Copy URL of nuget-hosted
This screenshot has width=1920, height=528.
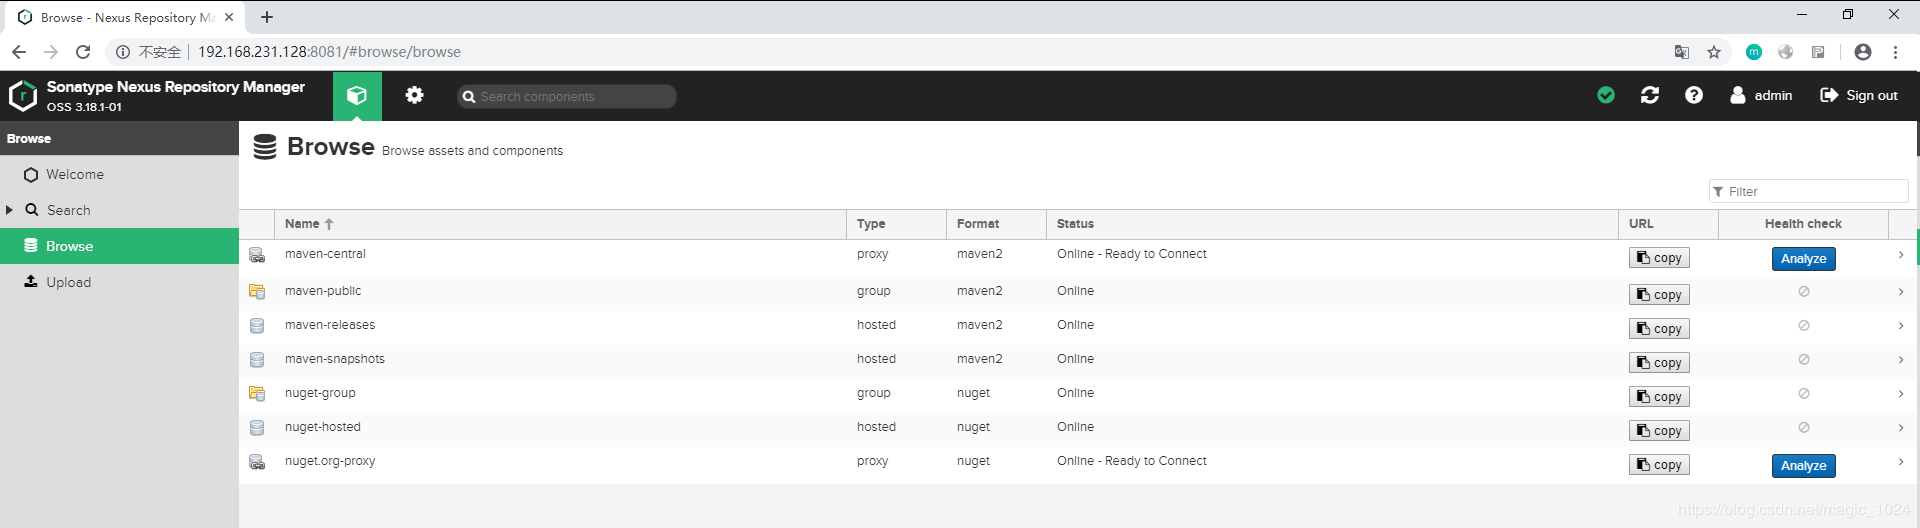[x=1659, y=431]
